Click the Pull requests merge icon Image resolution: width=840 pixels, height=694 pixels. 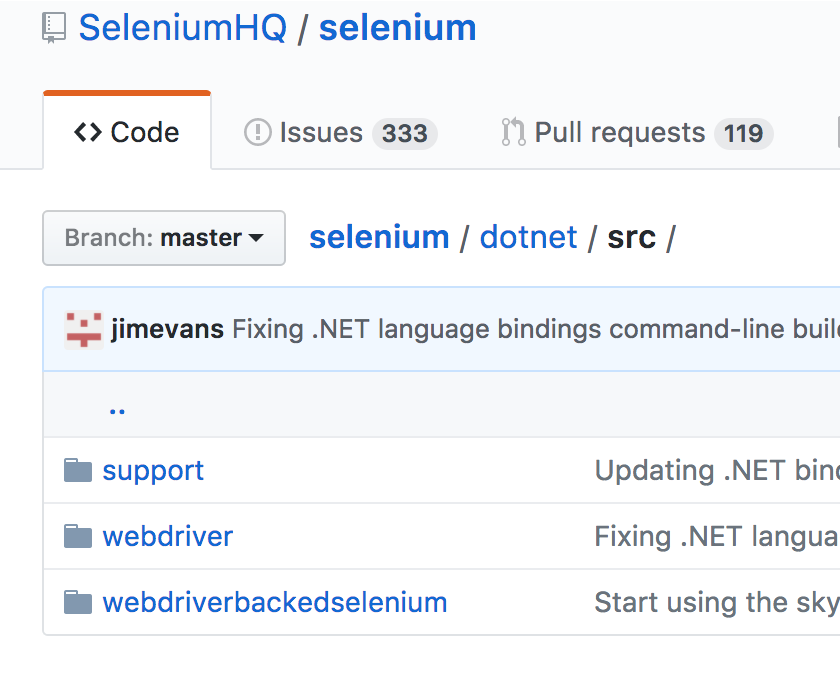pyautogui.click(x=513, y=132)
